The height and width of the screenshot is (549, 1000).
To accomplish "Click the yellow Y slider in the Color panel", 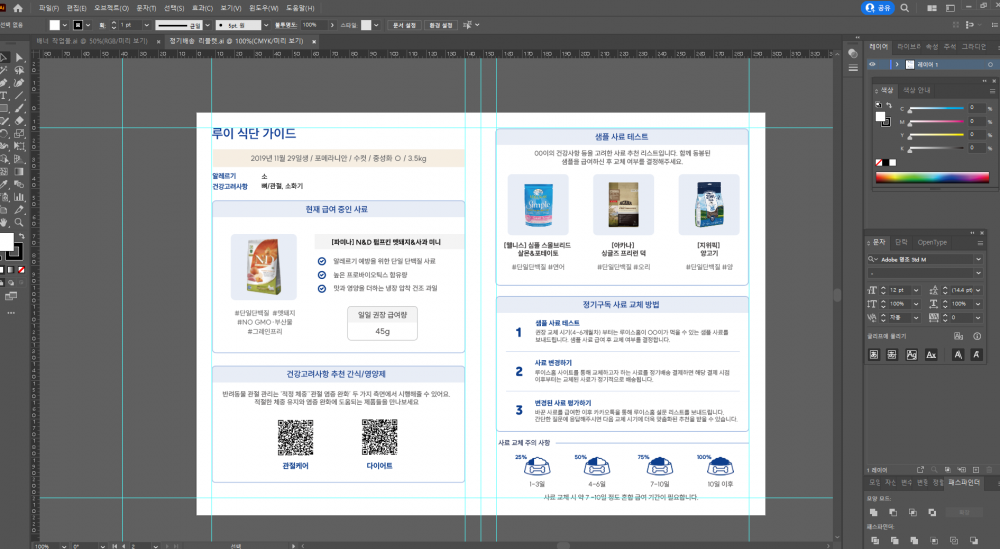I will [936, 135].
